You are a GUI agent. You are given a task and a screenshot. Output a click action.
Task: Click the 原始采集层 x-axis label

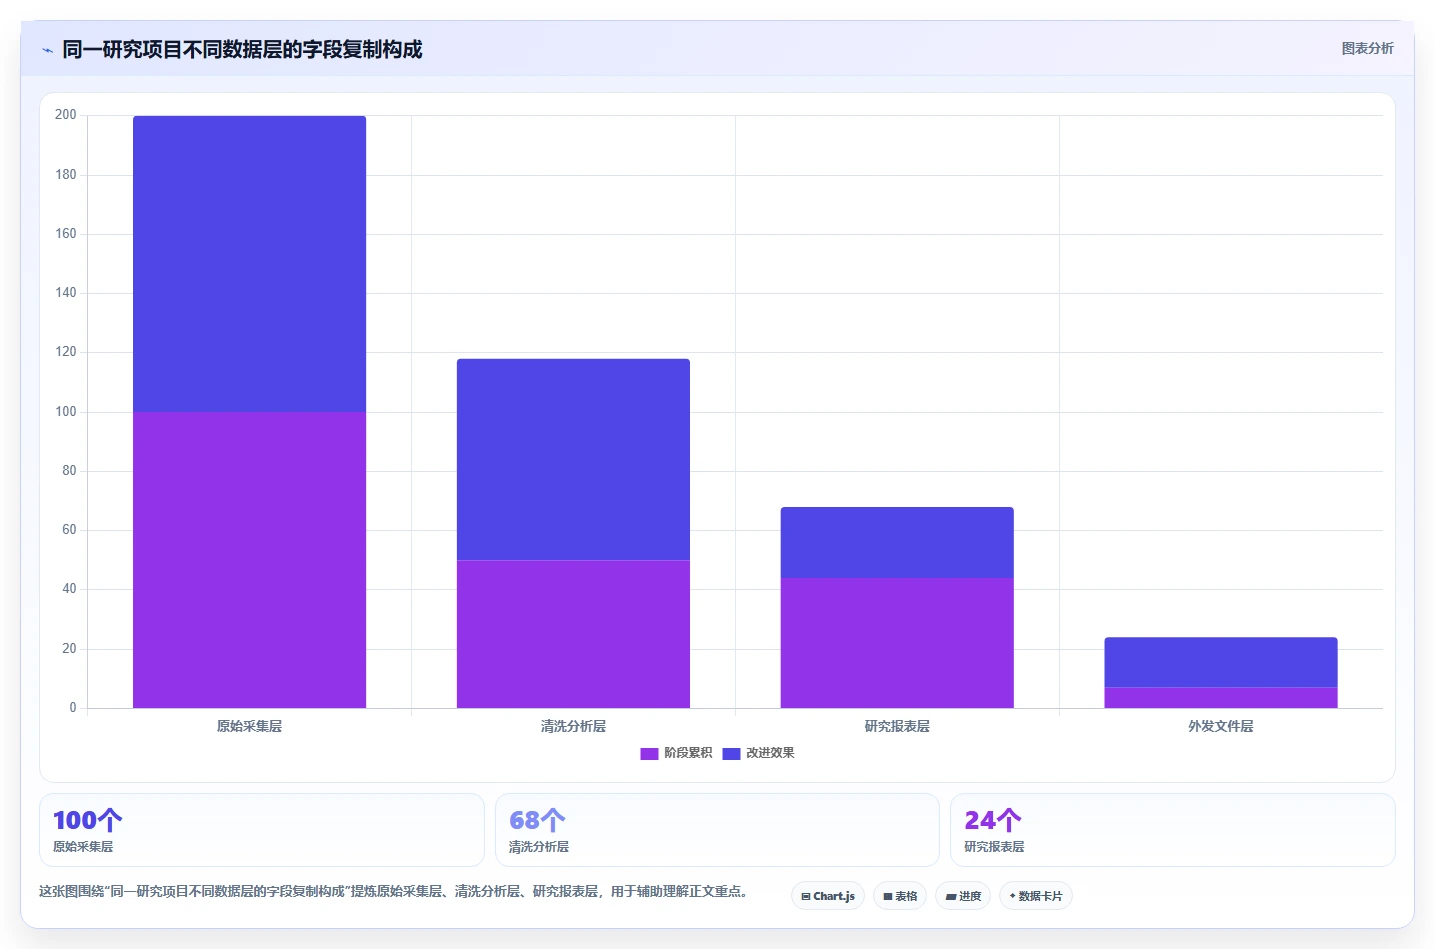click(249, 726)
